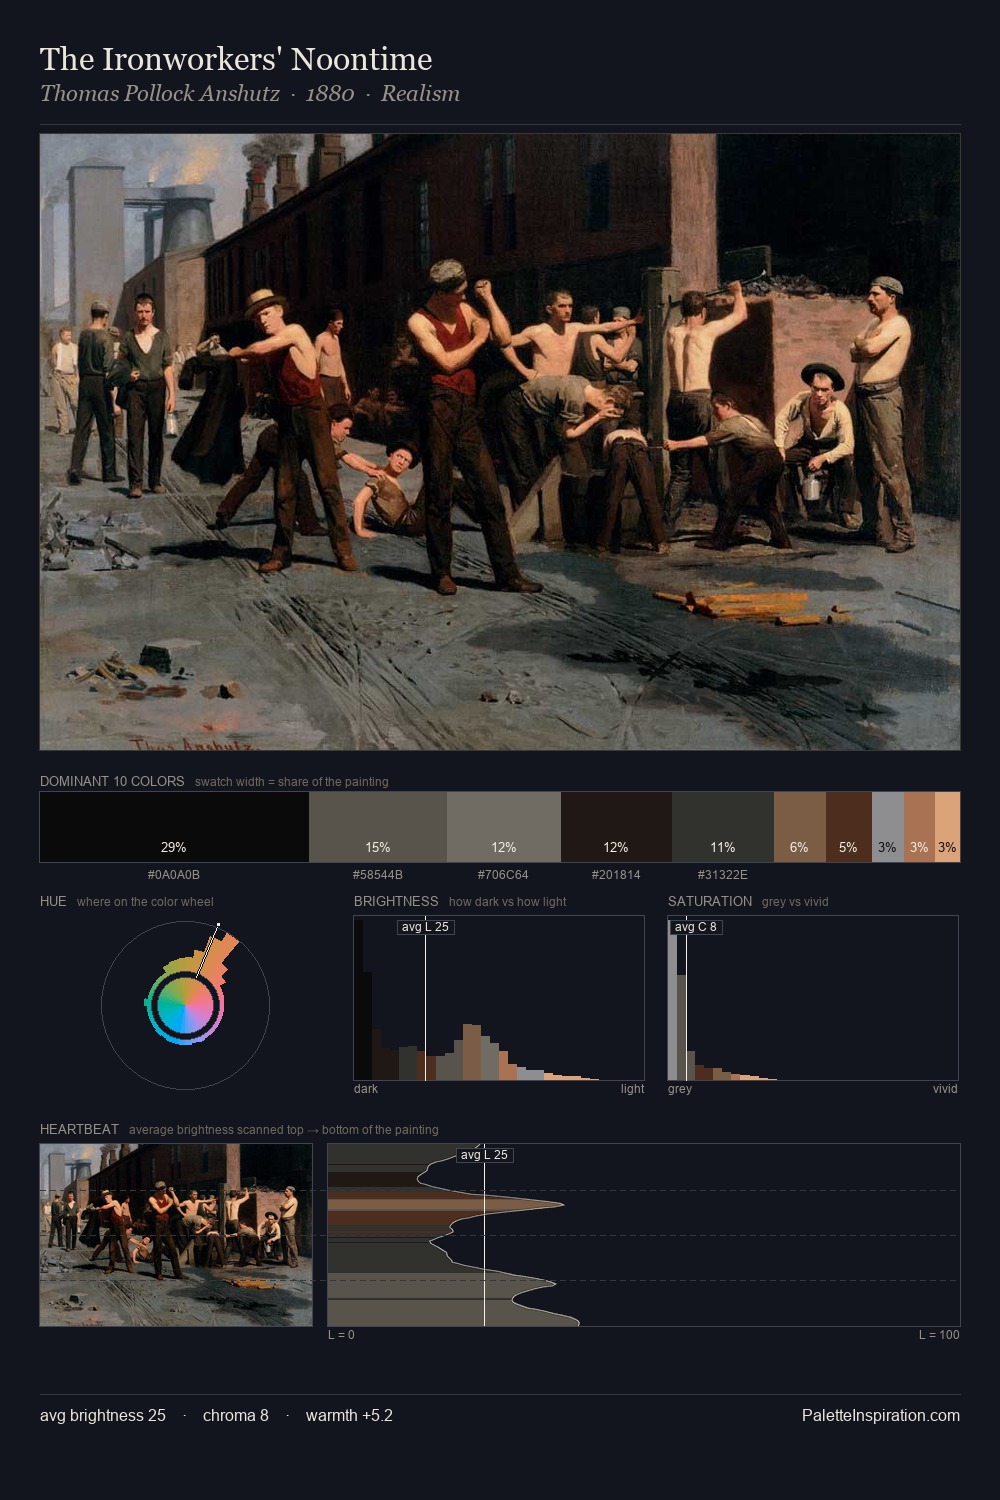Click the hue color wheel chart

[185, 1005]
